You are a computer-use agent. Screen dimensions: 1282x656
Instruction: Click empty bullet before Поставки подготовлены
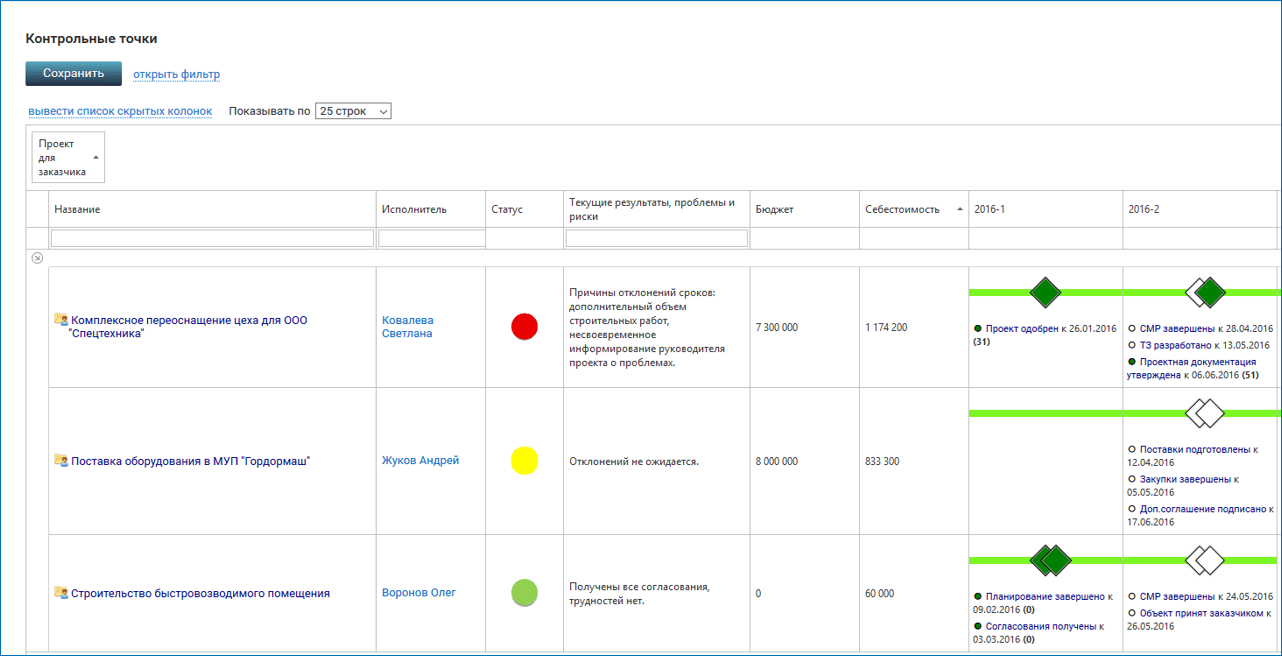[x=1132, y=449]
